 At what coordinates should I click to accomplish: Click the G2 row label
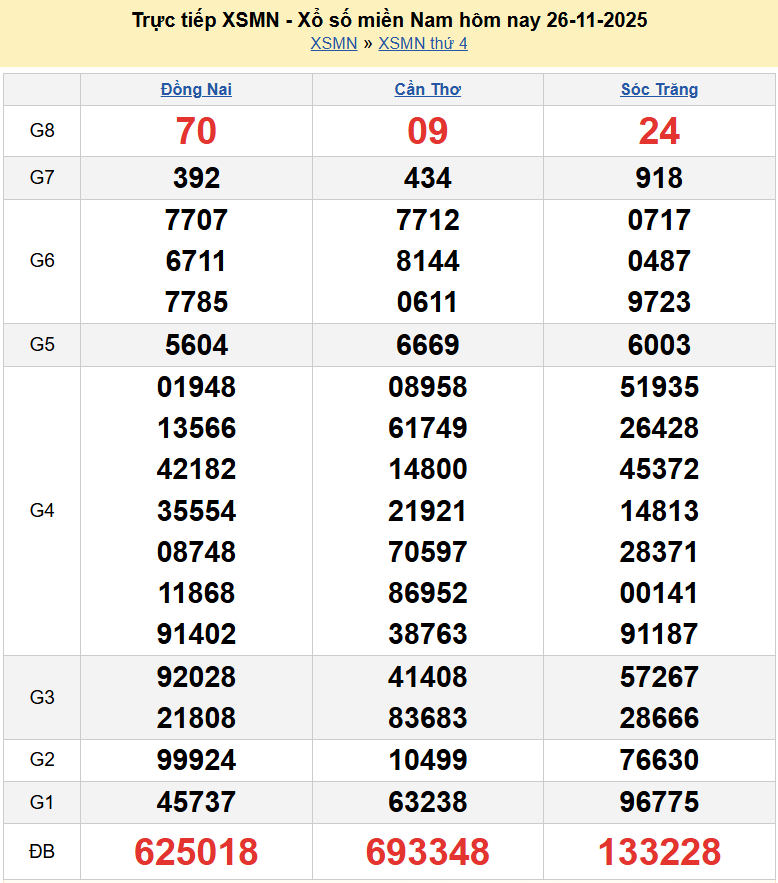point(42,760)
